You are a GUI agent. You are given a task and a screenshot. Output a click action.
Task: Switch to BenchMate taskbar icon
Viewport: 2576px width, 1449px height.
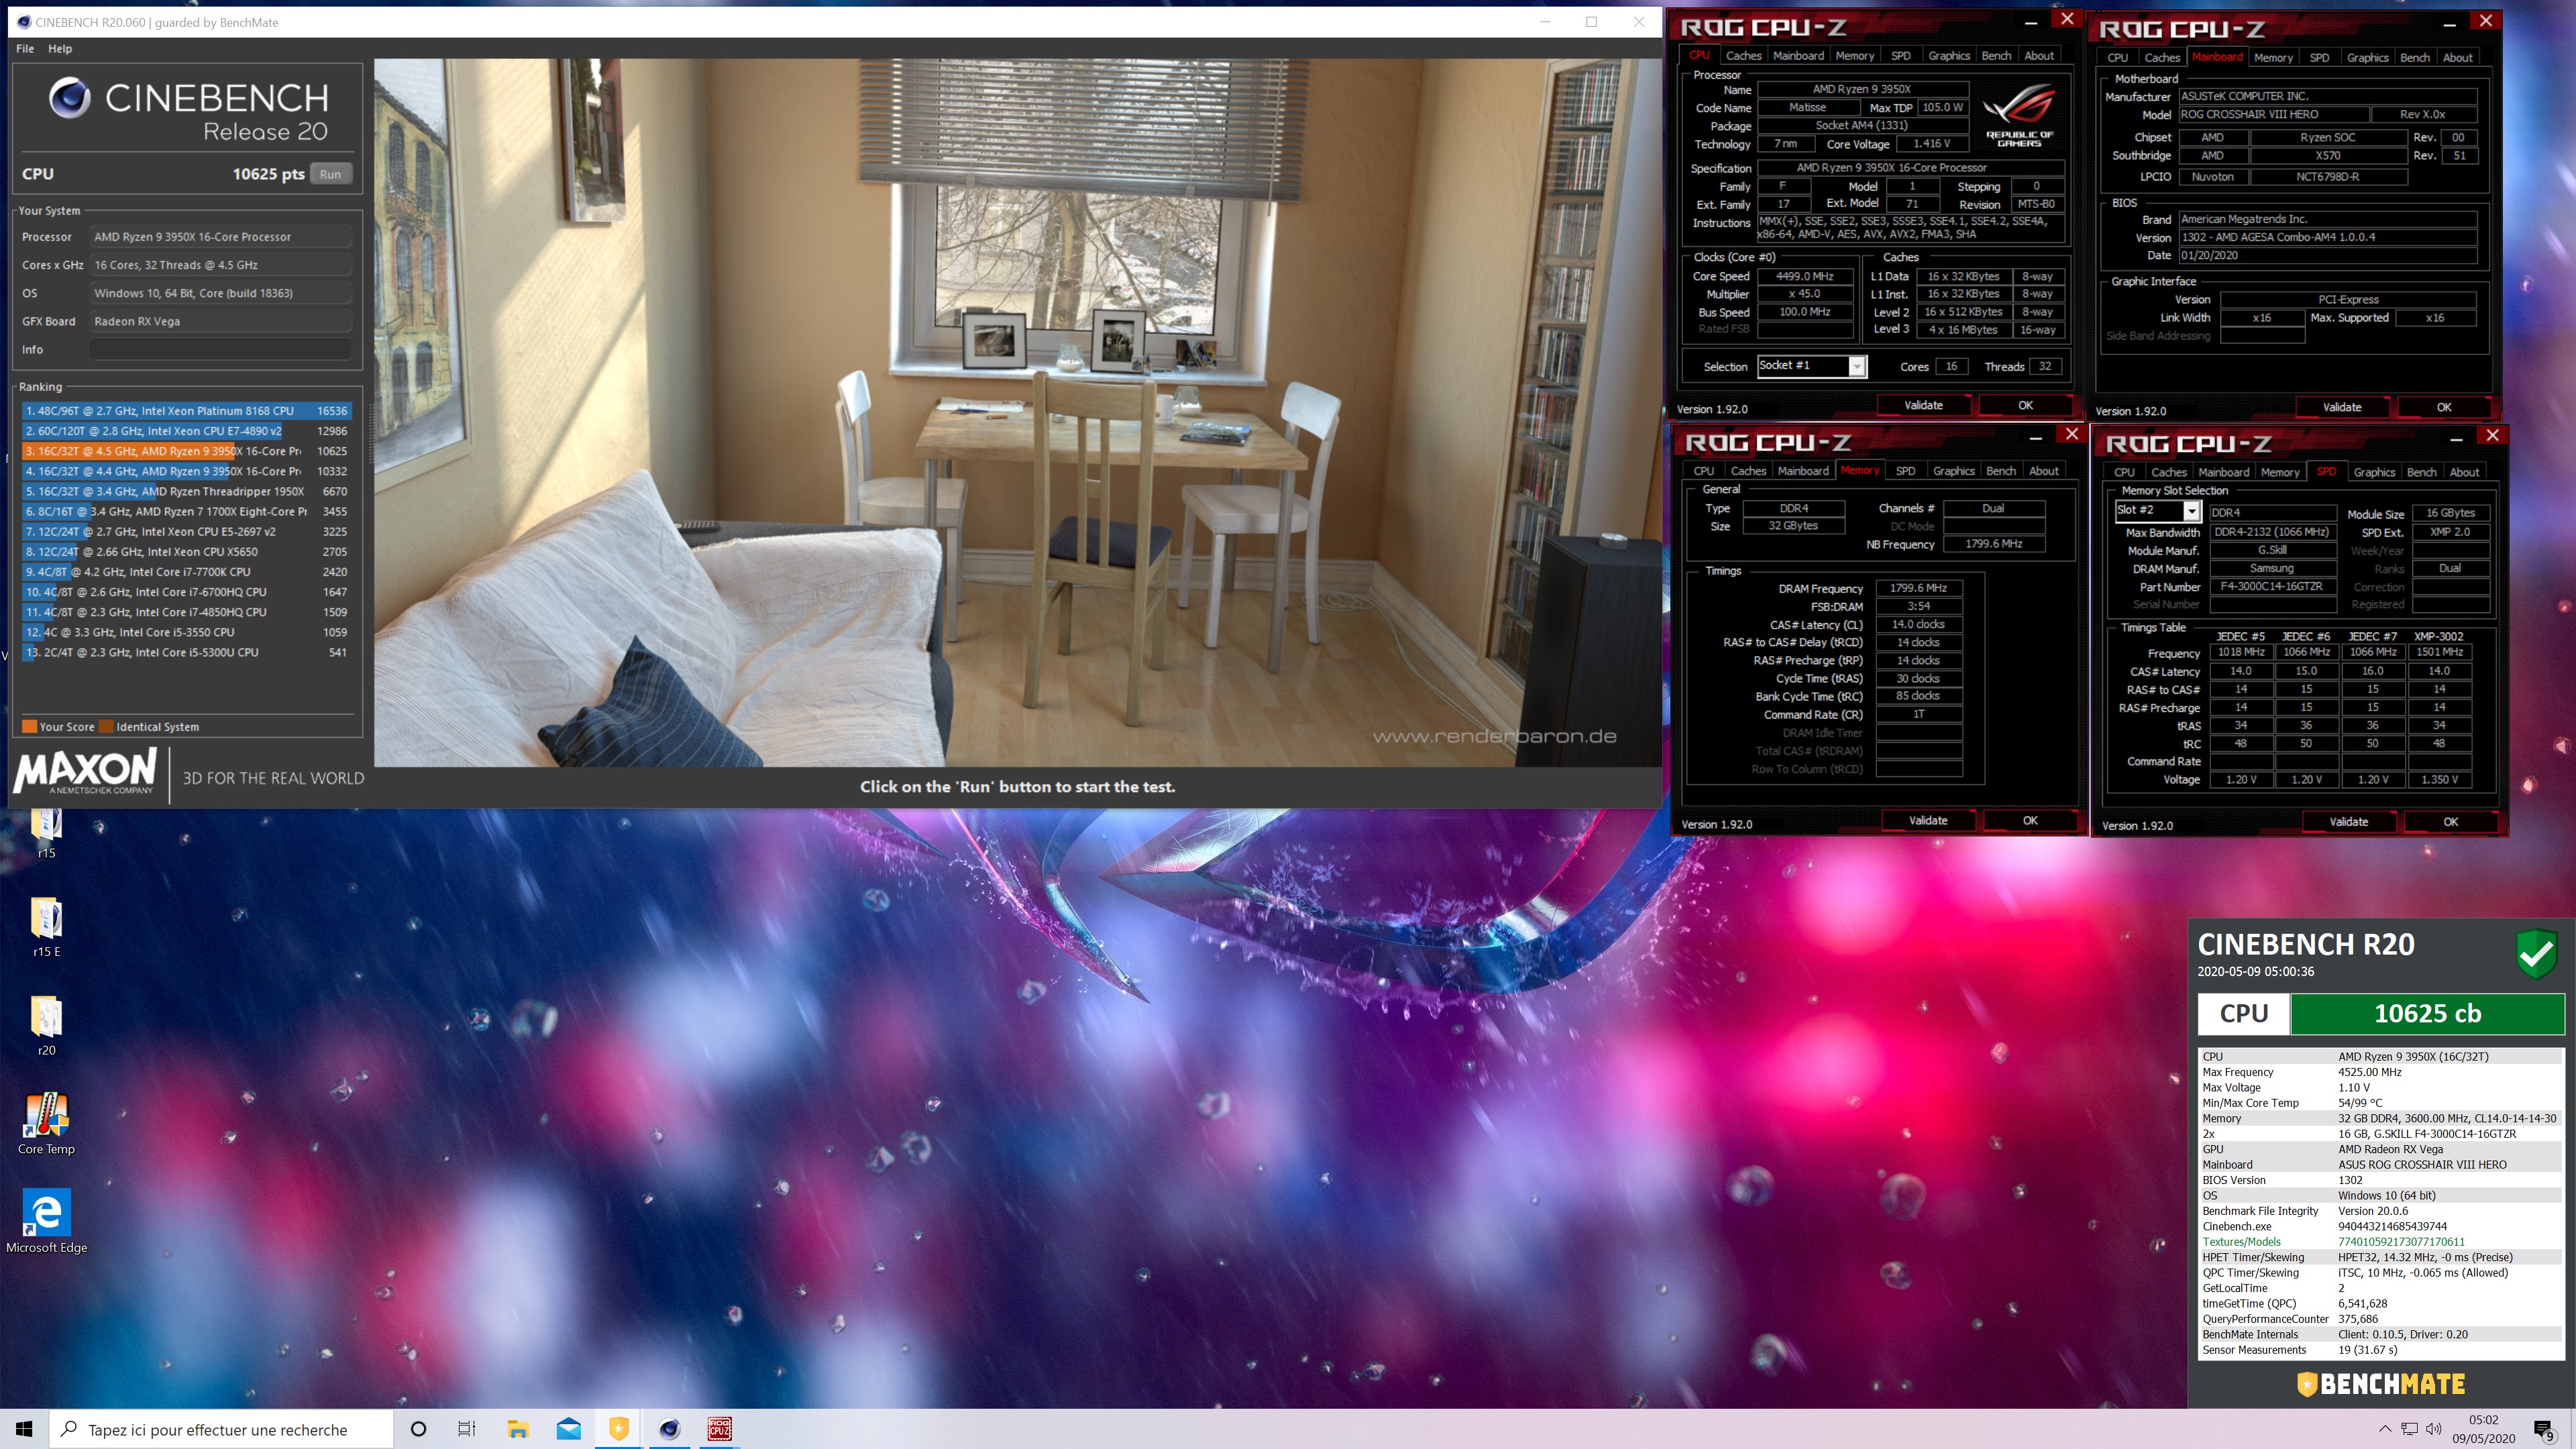619,1429
